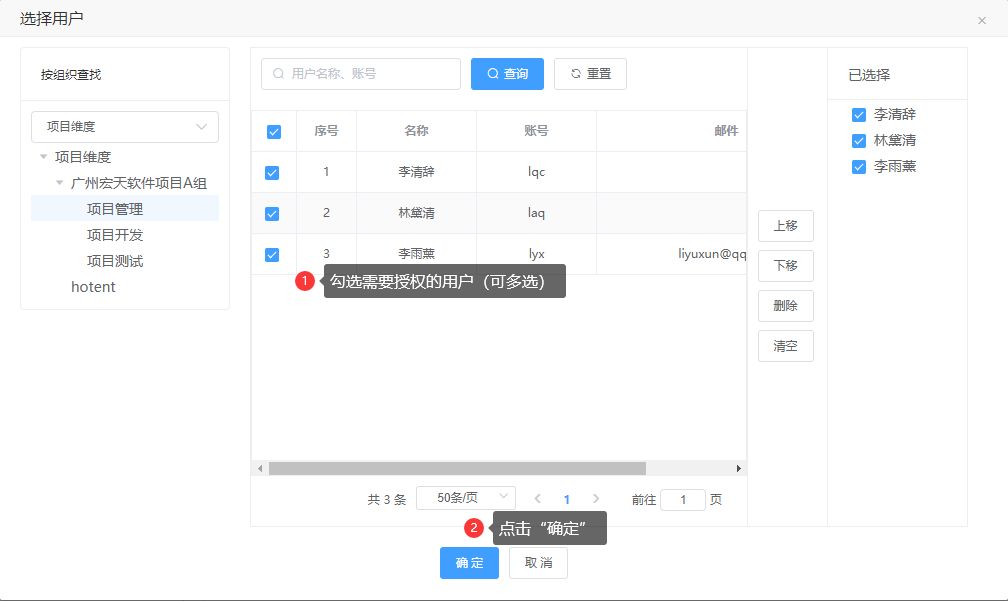Viewport: 1008px width, 601px height.
Task: Collapse the 广州宏天软件项目A组 tree node
Action: tap(59, 183)
